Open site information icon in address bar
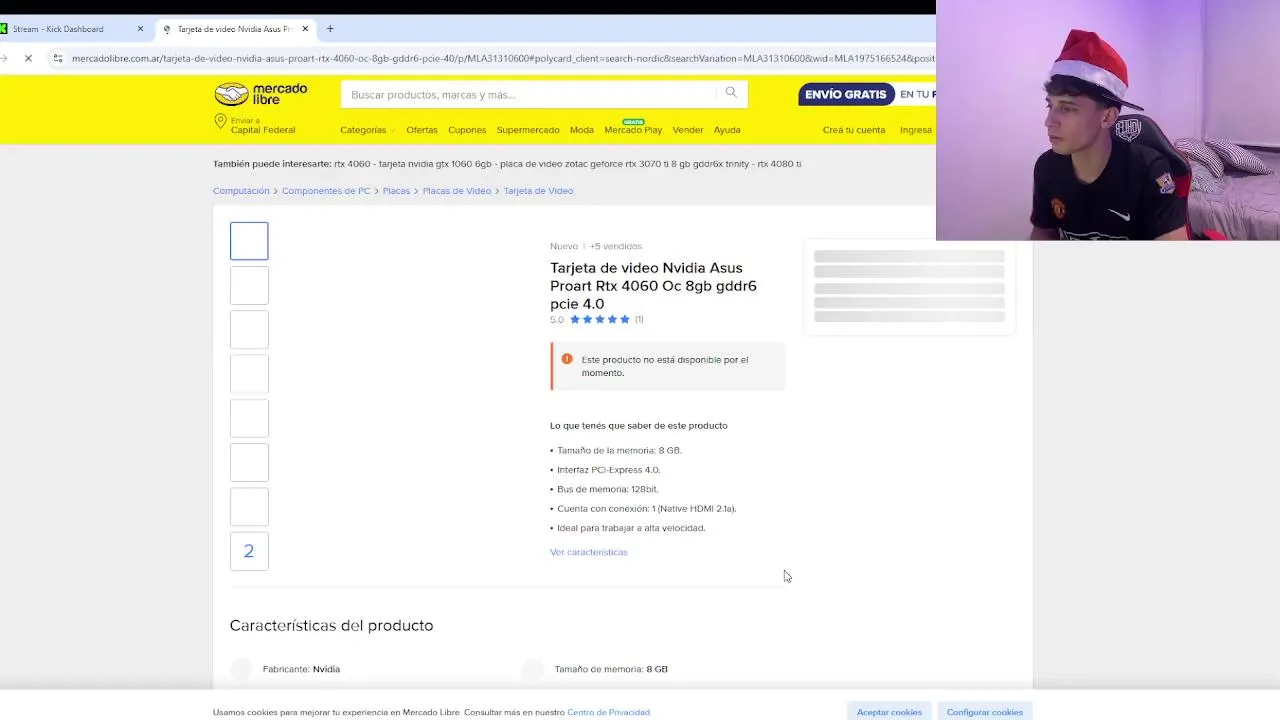1280x720 pixels. pos(58,58)
